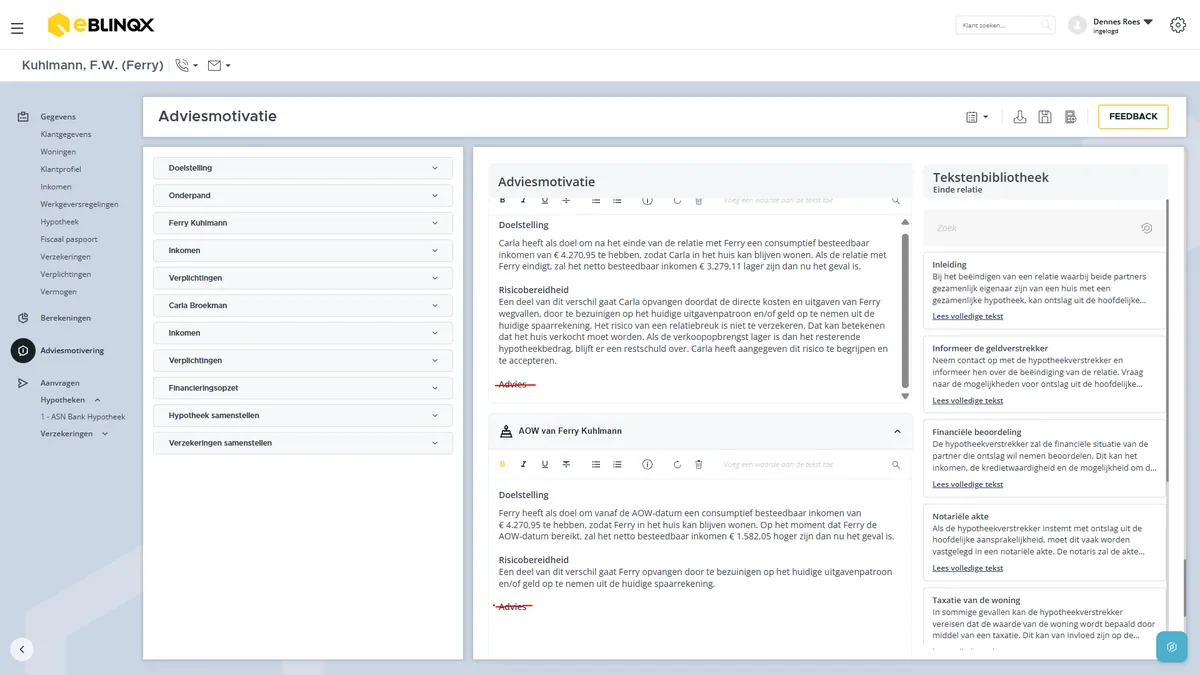Expand the Verzekeringen samenstellen section
This screenshot has width=1200, height=675.
pyautogui.click(x=303, y=443)
